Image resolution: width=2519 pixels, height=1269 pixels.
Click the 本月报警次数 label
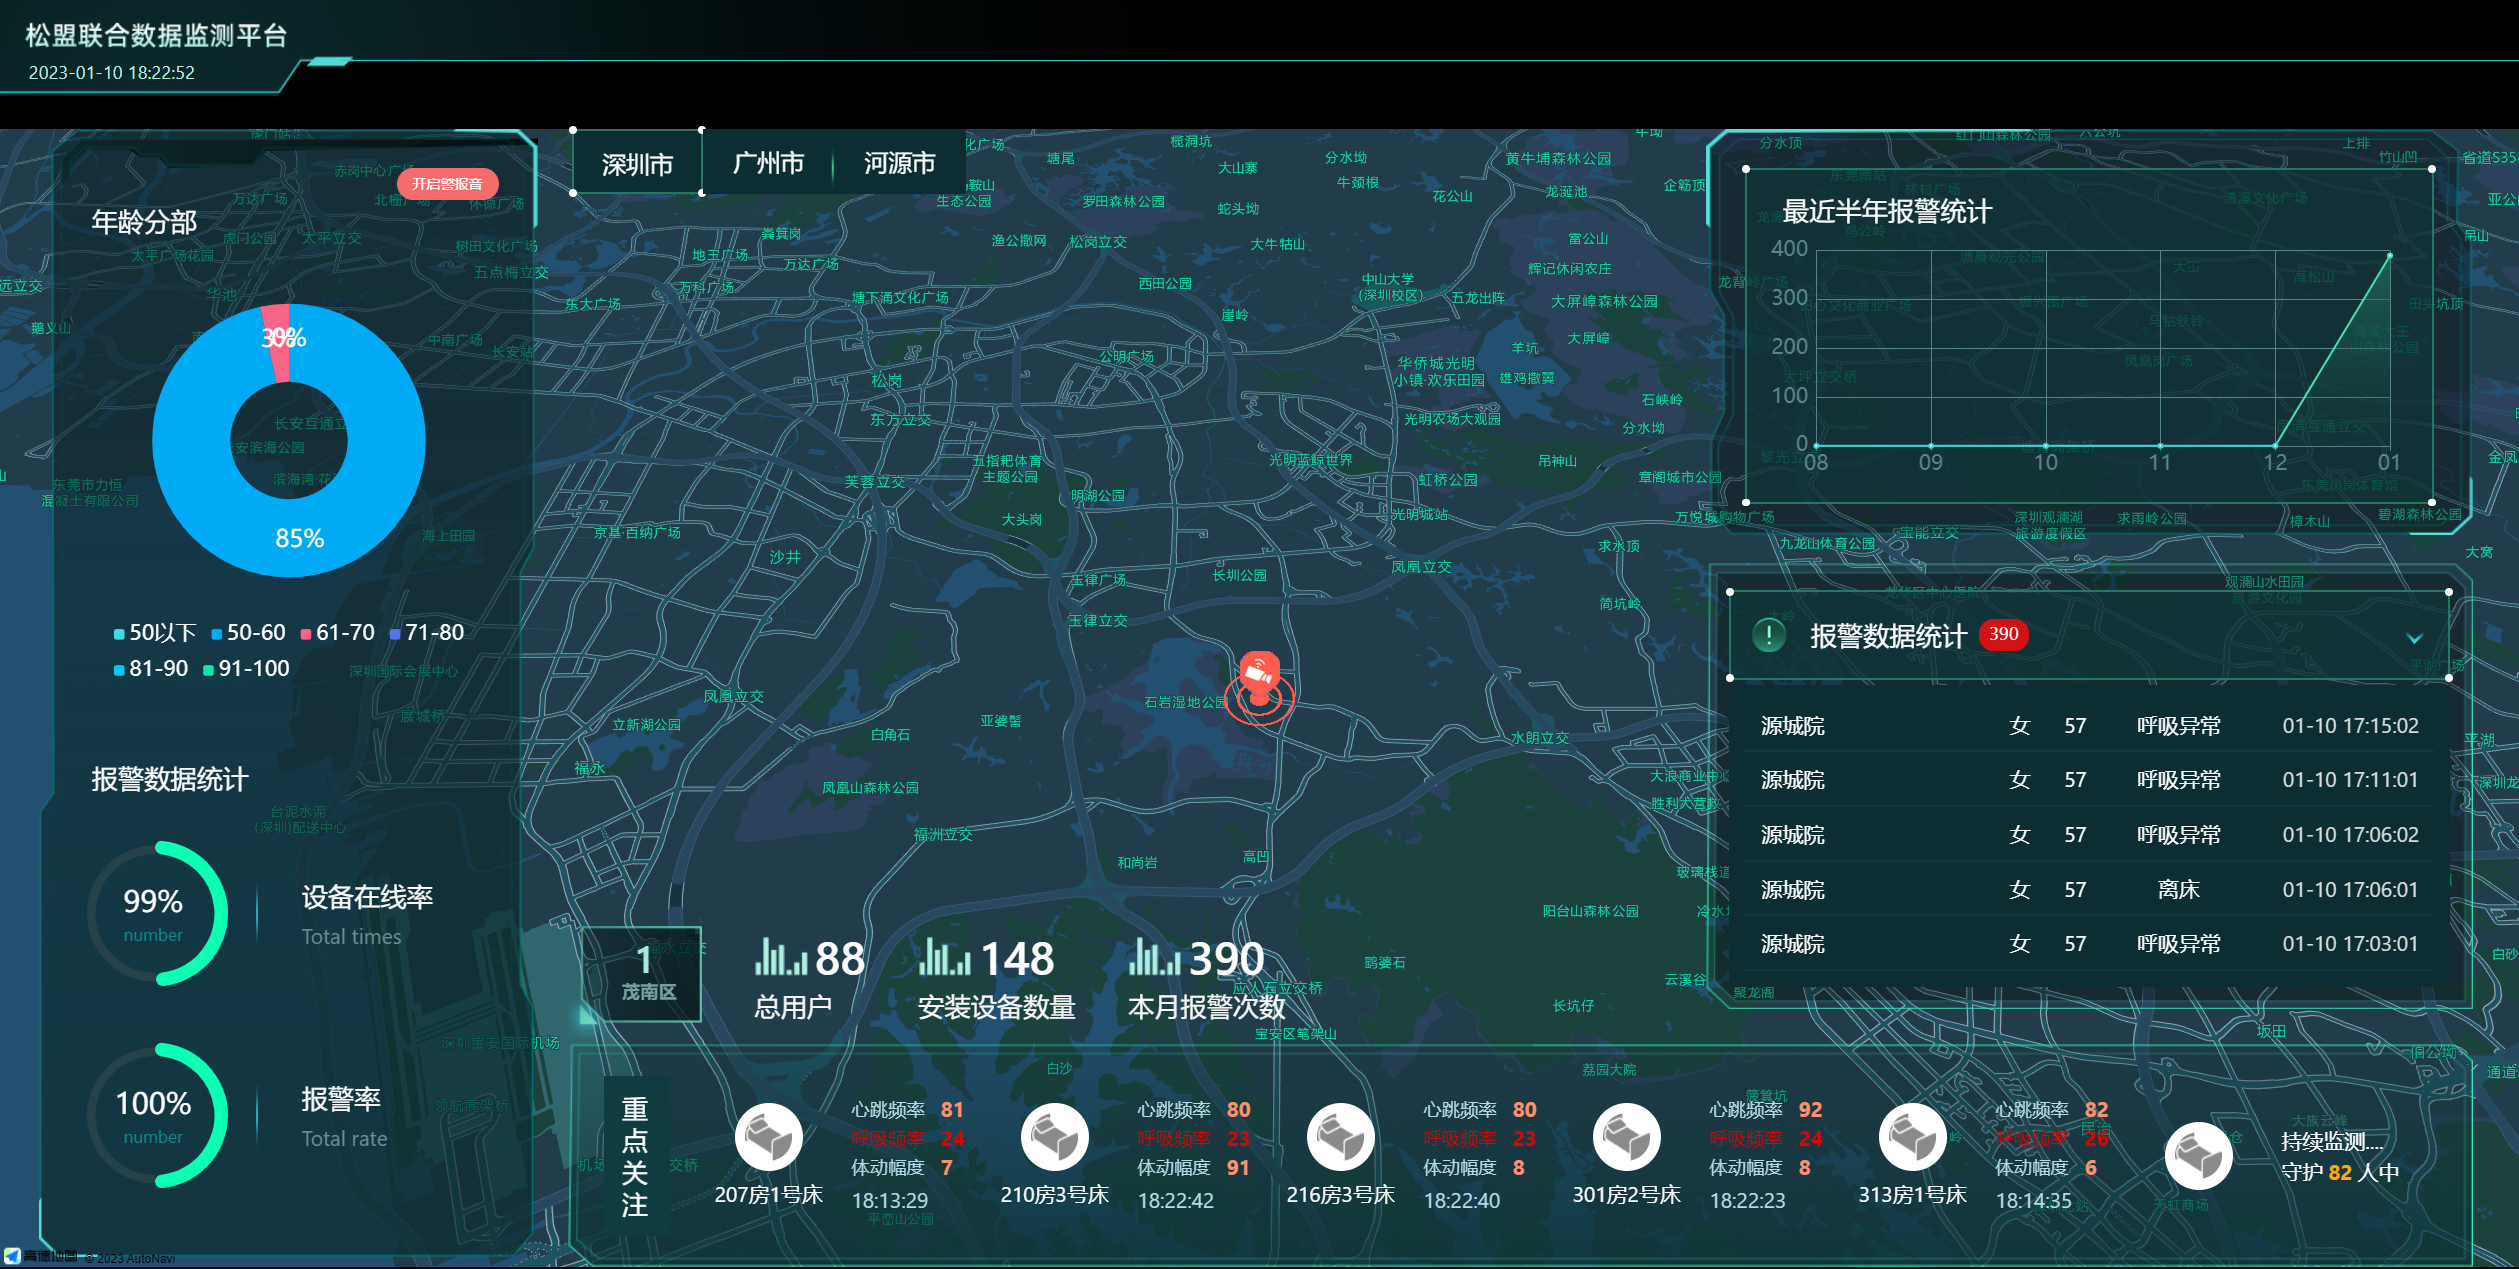1207,1007
